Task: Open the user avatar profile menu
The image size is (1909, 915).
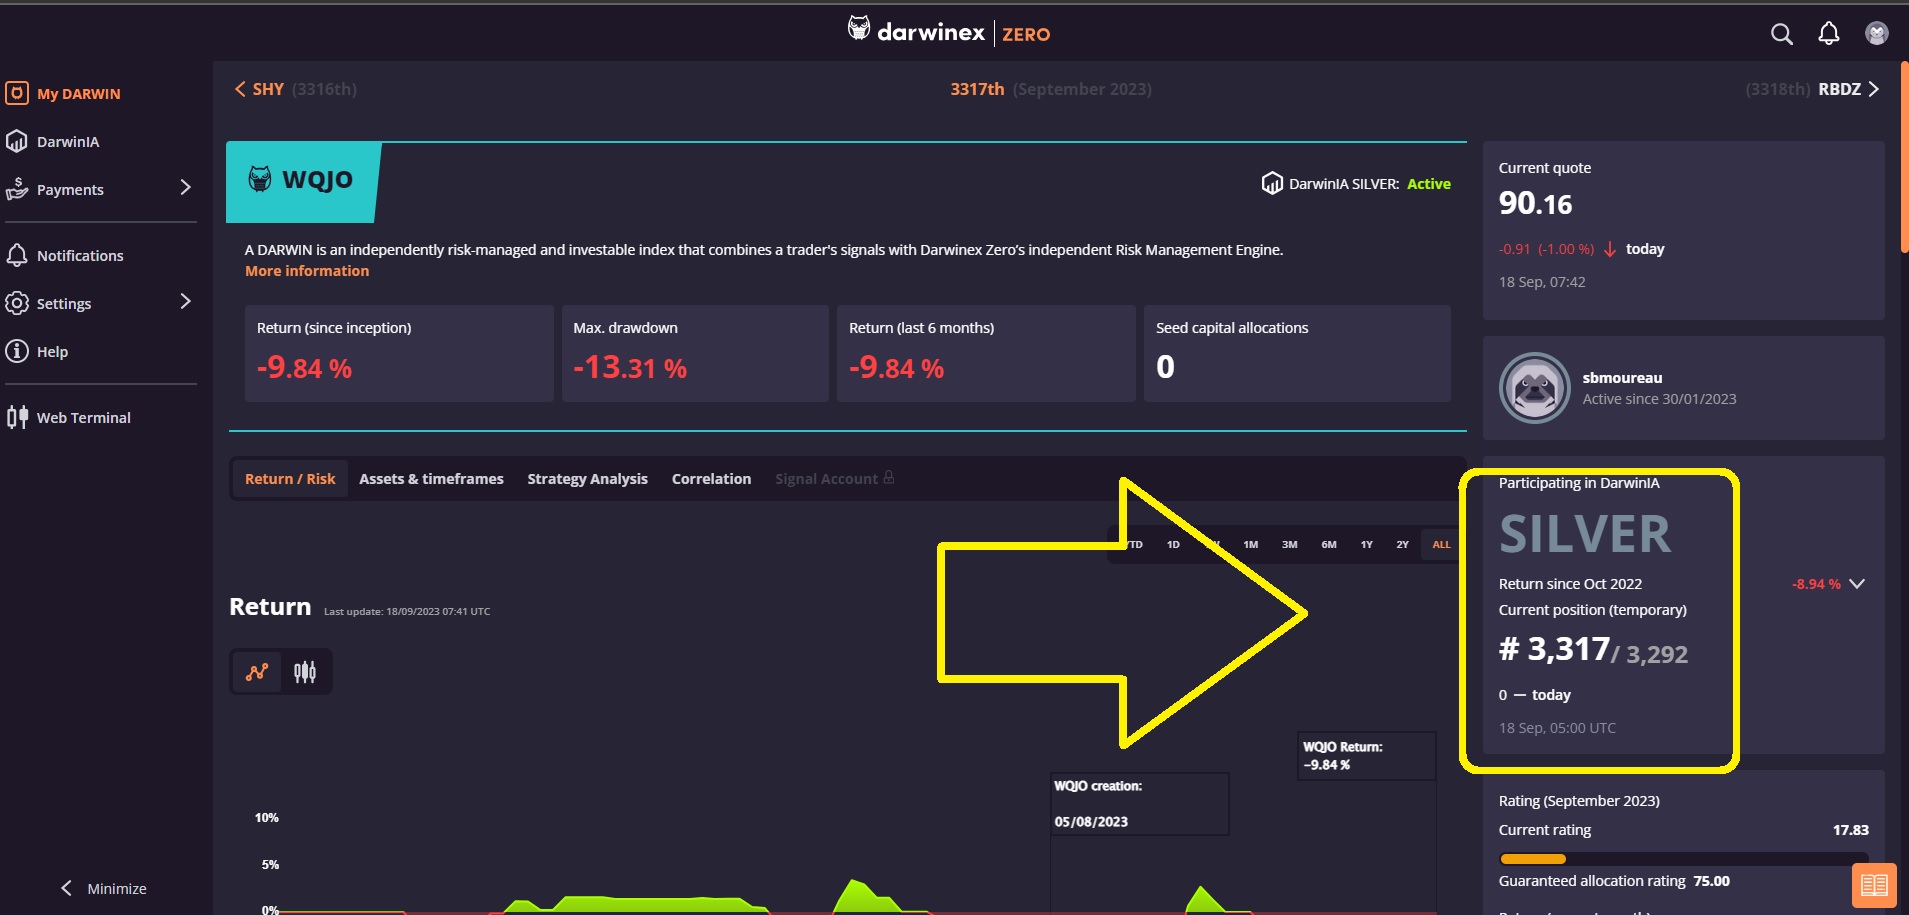Action: [1876, 34]
